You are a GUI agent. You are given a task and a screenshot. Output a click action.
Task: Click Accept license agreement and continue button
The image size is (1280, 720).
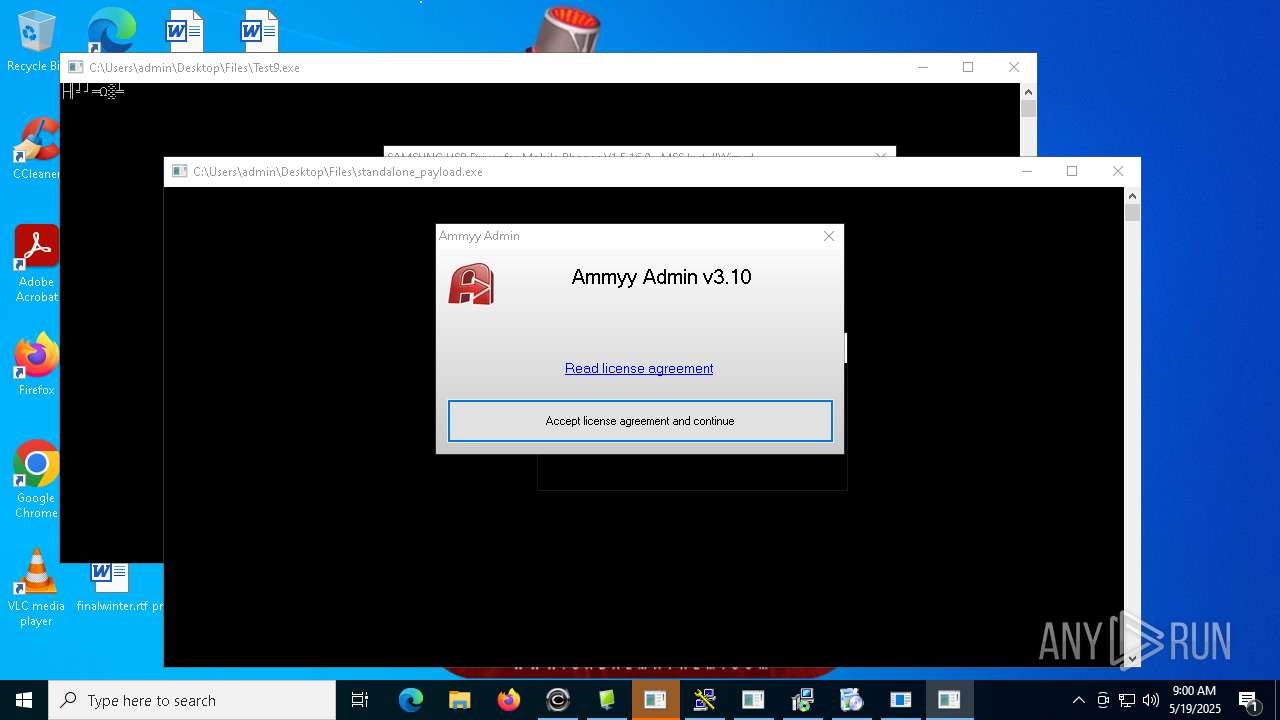pos(640,421)
